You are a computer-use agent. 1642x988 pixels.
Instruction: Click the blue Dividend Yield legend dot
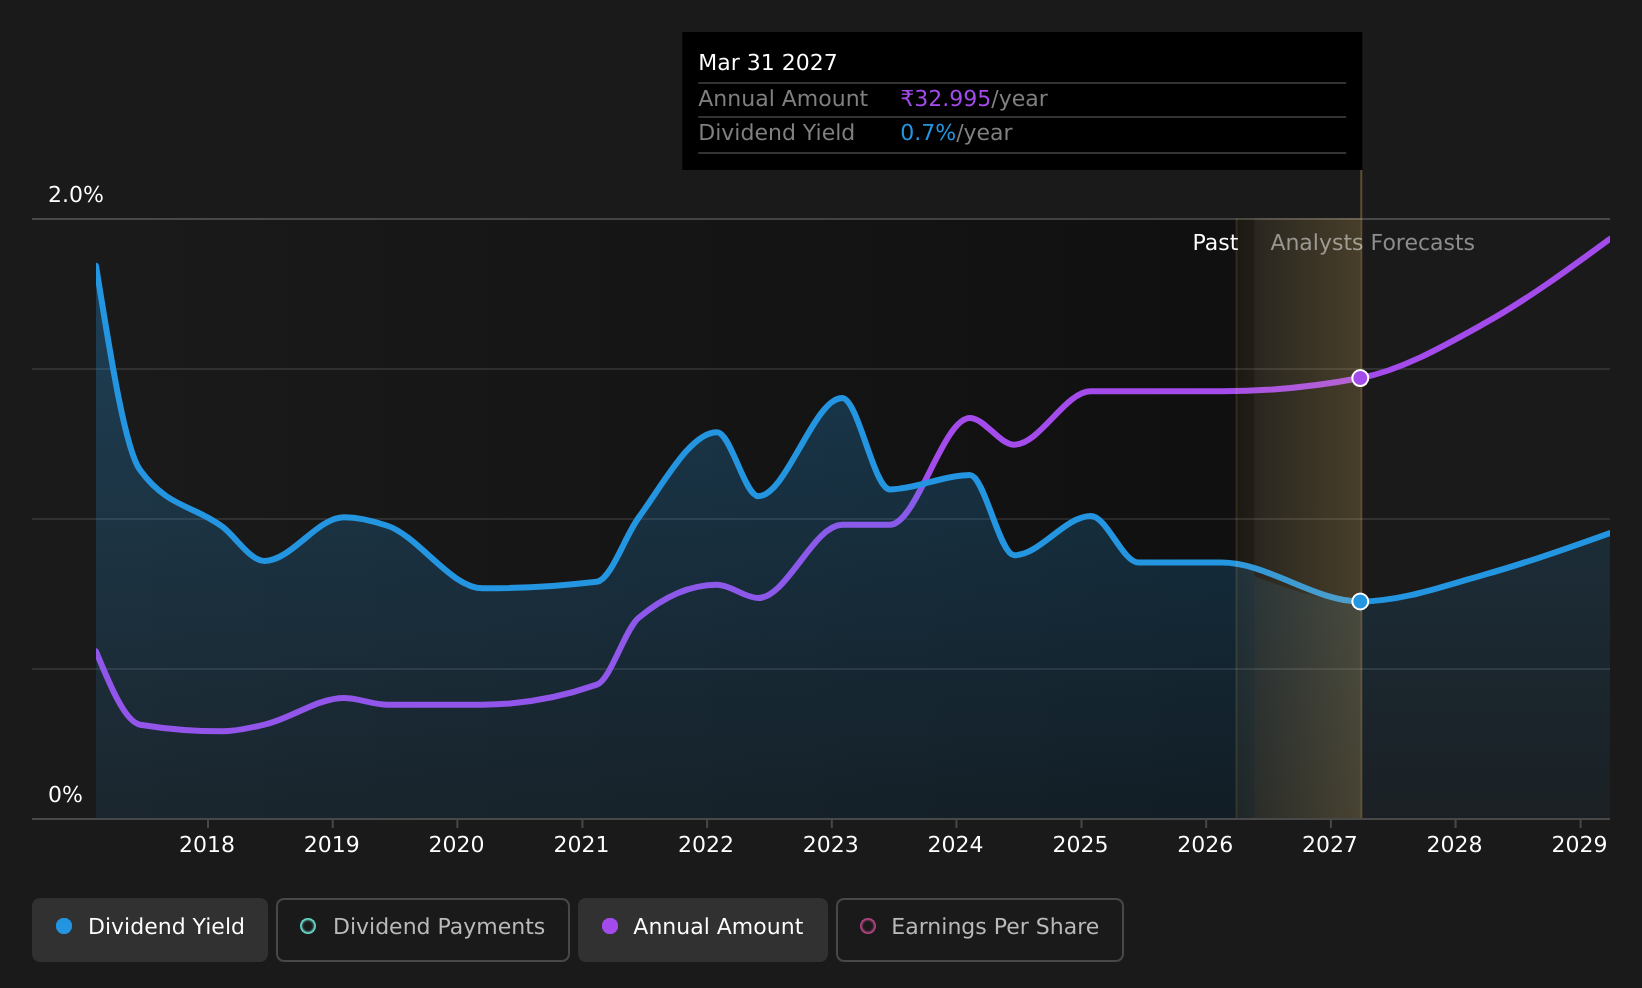[x=64, y=926]
